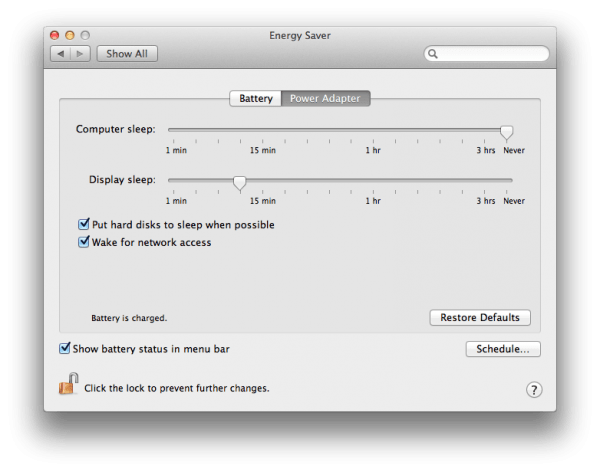Disable Put hard disks to sleep
600x472 pixels.
coord(84,225)
